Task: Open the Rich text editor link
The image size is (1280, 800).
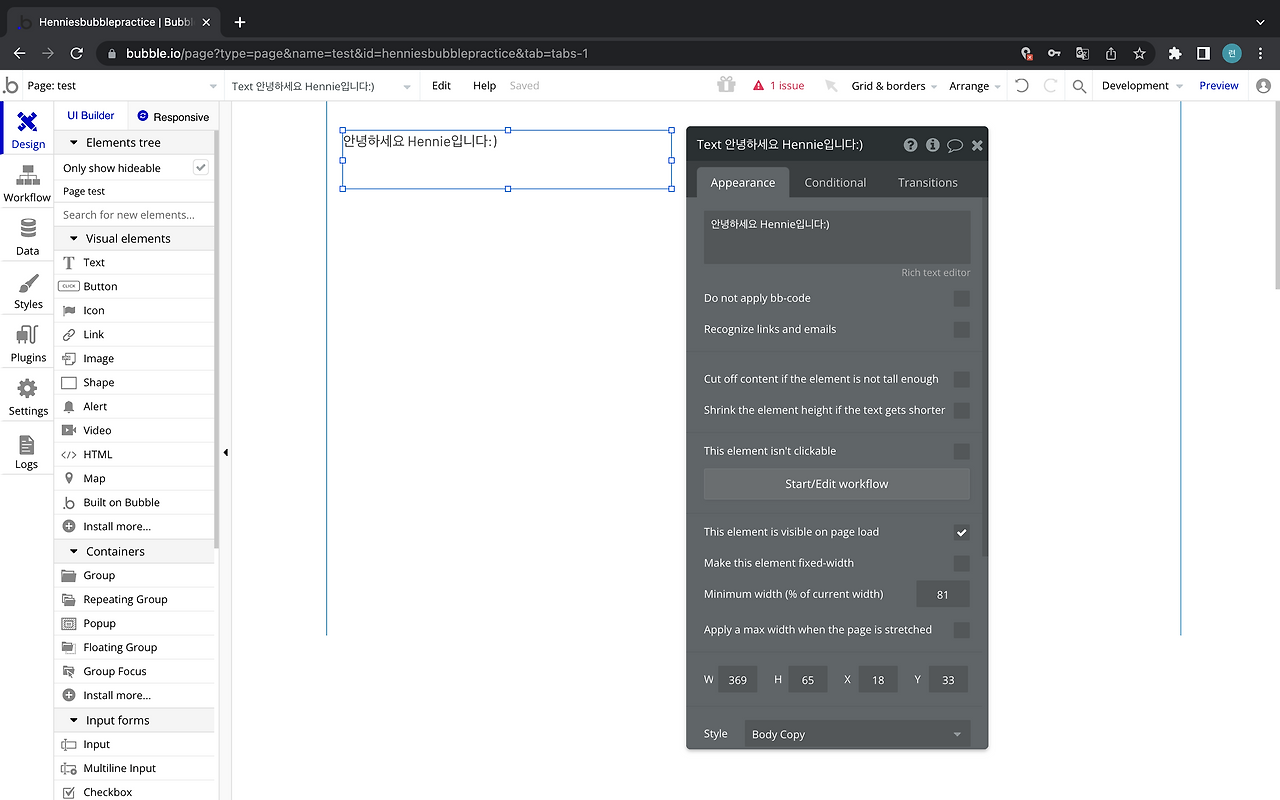Action: (936, 272)
